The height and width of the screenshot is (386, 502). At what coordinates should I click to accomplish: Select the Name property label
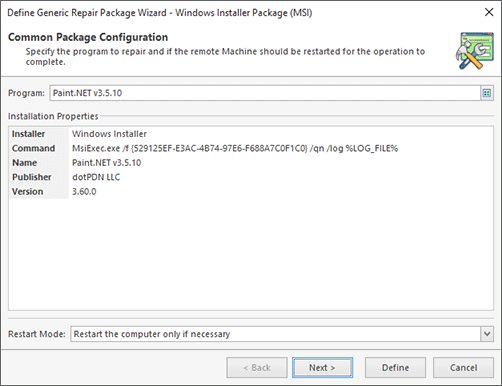click(x=24, y=163)
